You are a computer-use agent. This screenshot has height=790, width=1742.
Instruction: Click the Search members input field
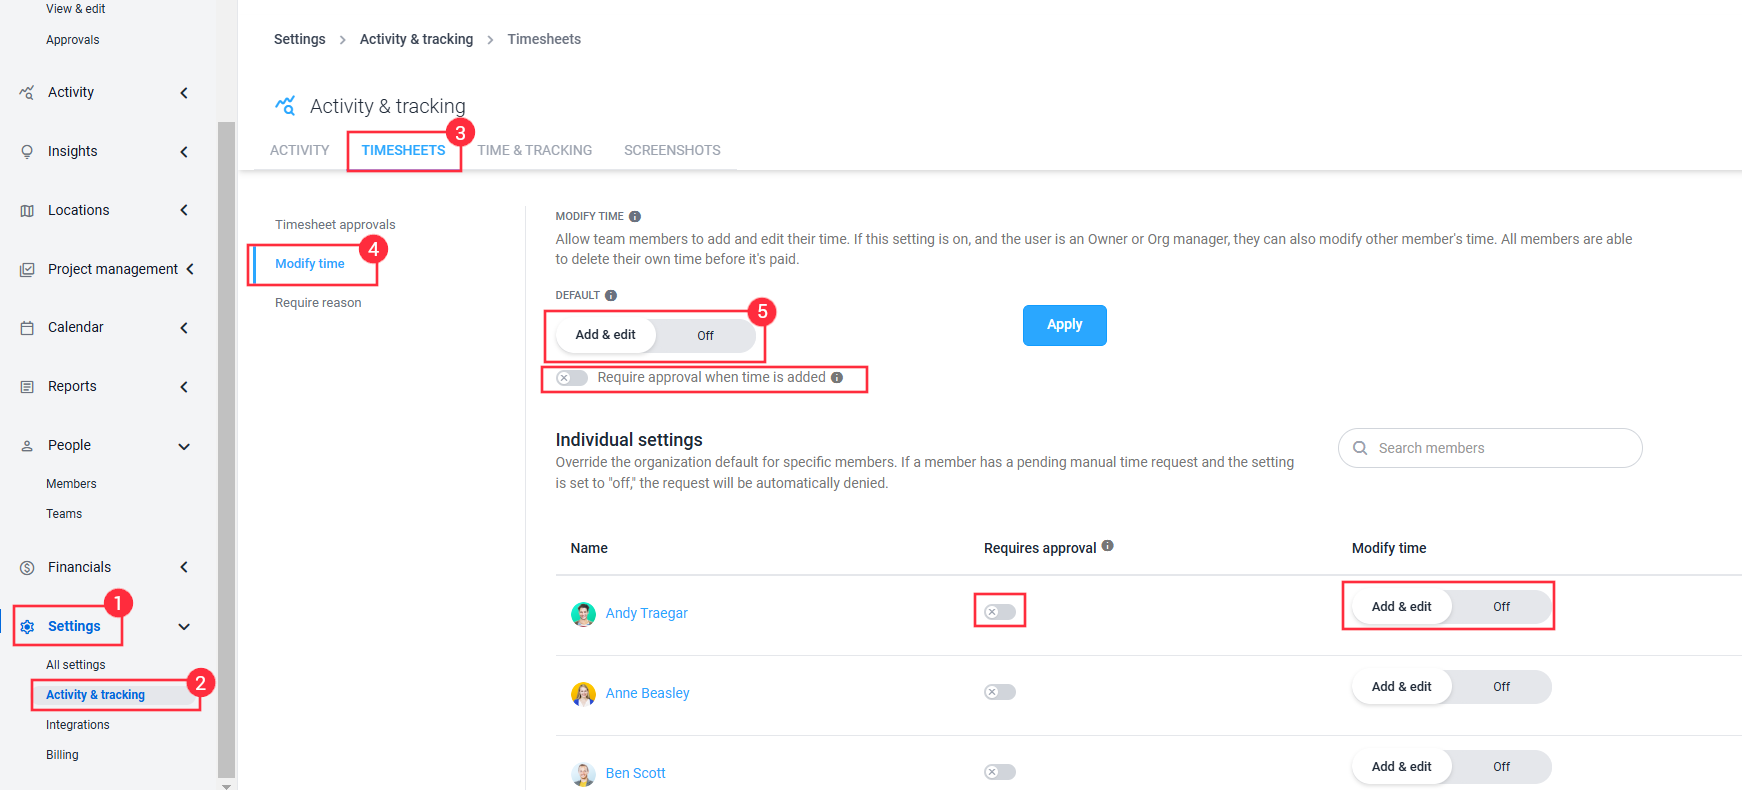point(1490,448)
